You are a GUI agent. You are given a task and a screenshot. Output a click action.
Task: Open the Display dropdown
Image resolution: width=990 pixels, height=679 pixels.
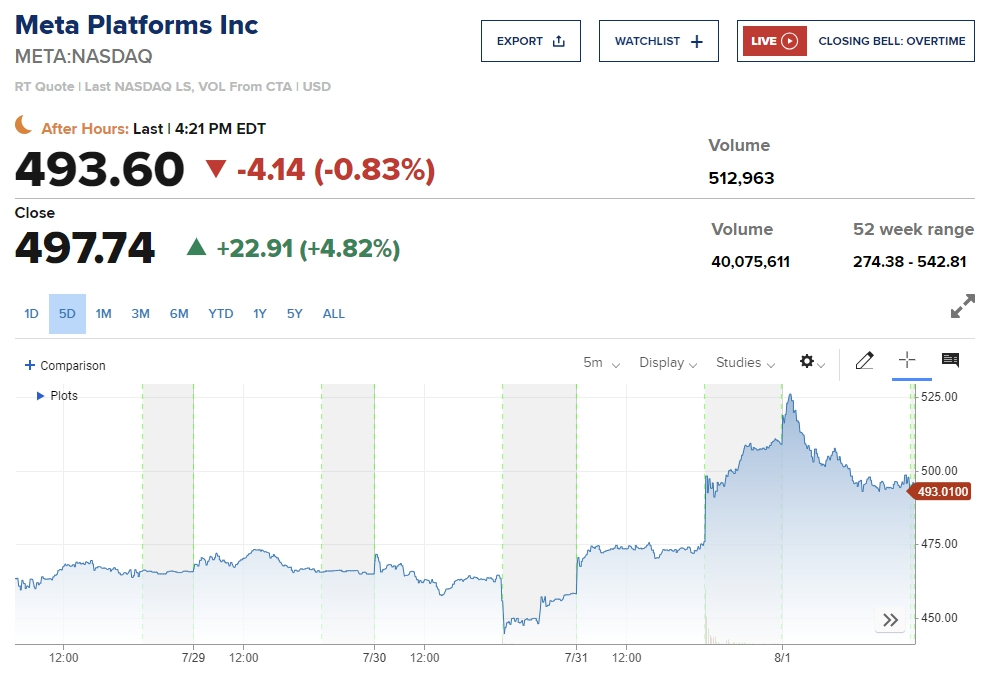click(x=668, y=363)
